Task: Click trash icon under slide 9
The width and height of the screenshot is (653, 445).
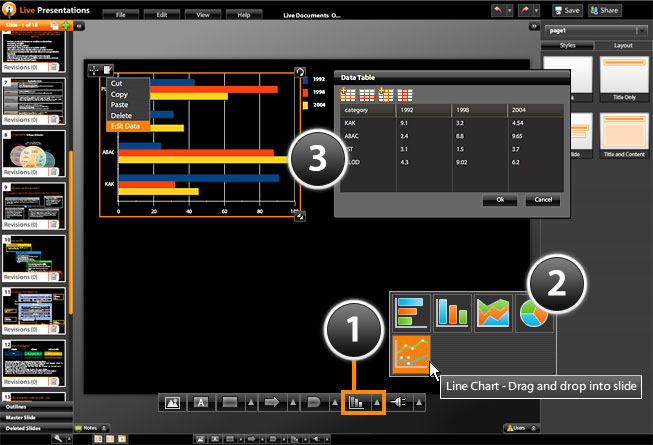Action: tap(54, 225)
